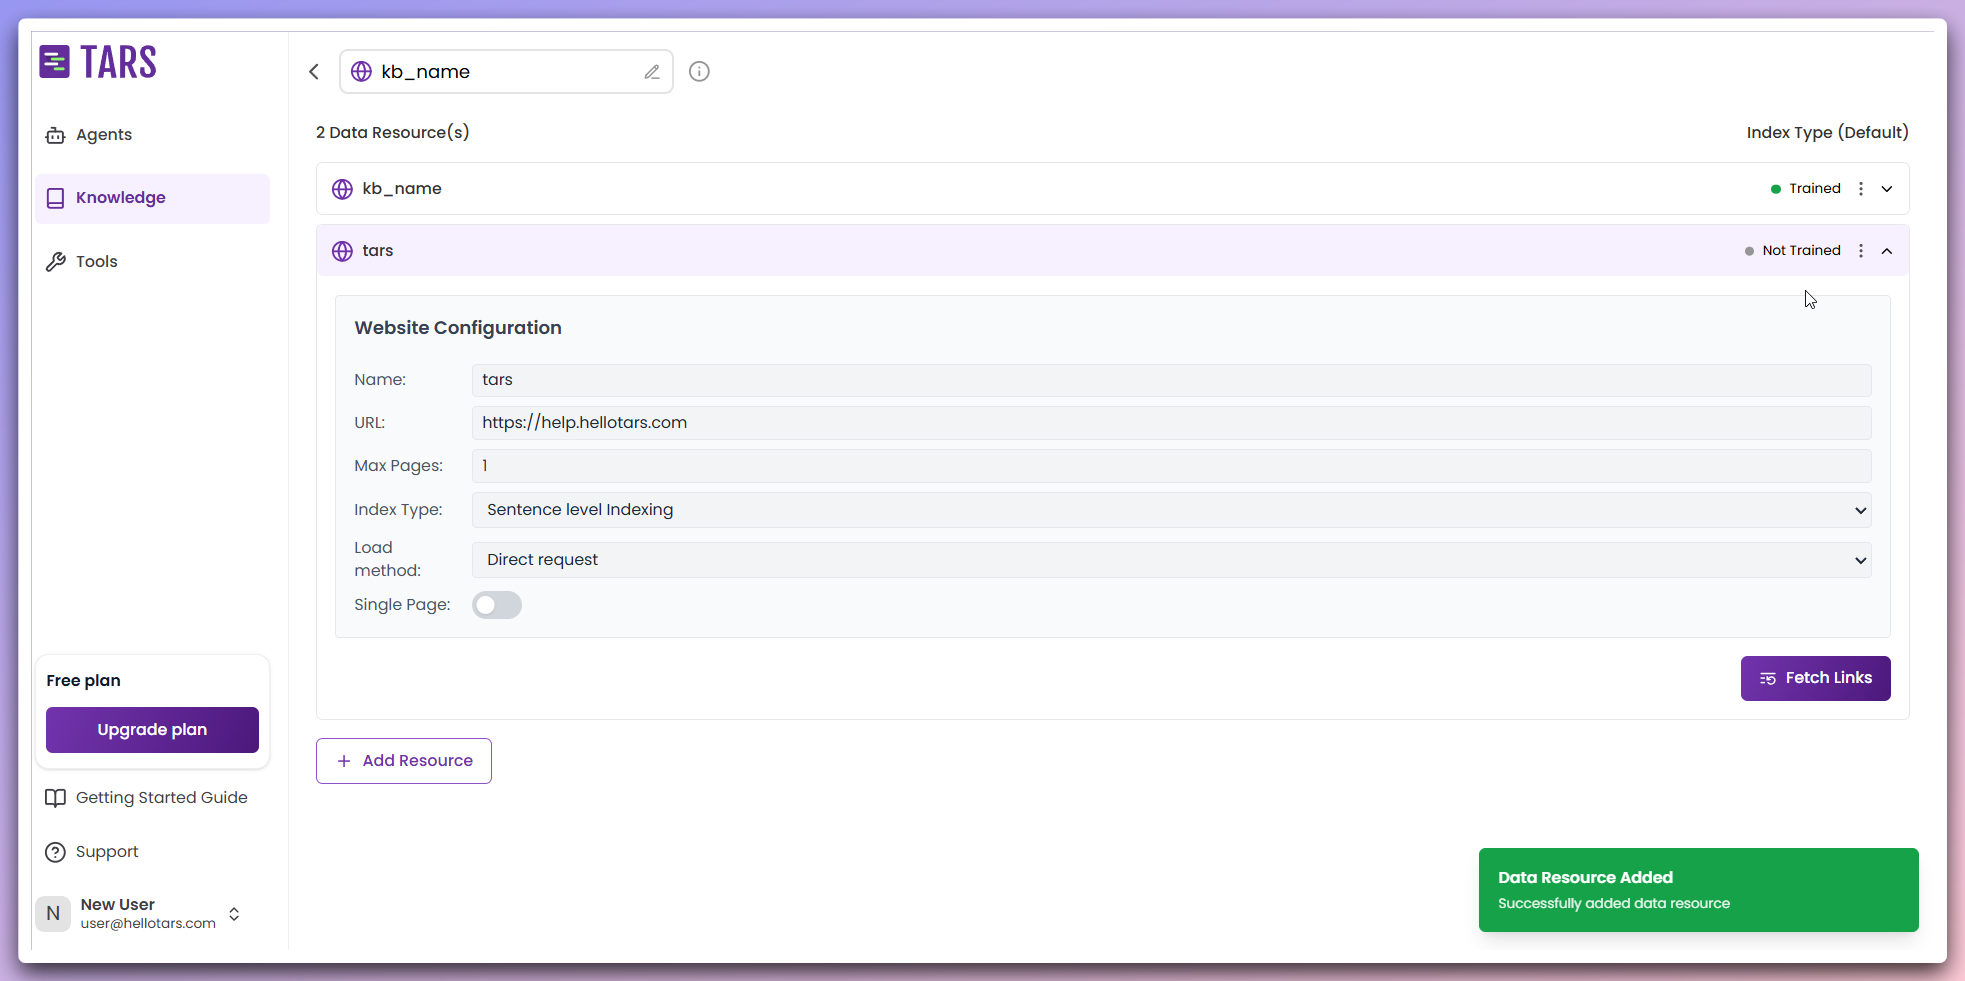Click the Getting Started Guide book icon

click(x=56, y=798)
